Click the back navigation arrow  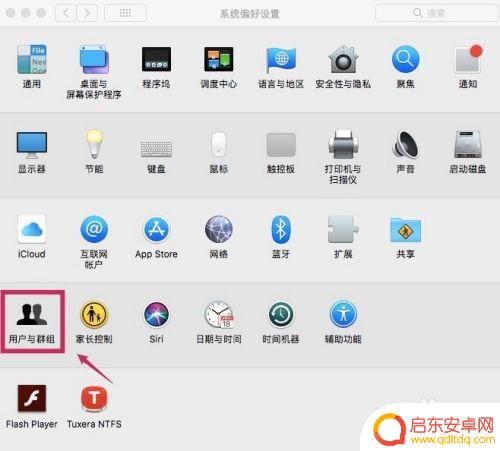point(66,13)
